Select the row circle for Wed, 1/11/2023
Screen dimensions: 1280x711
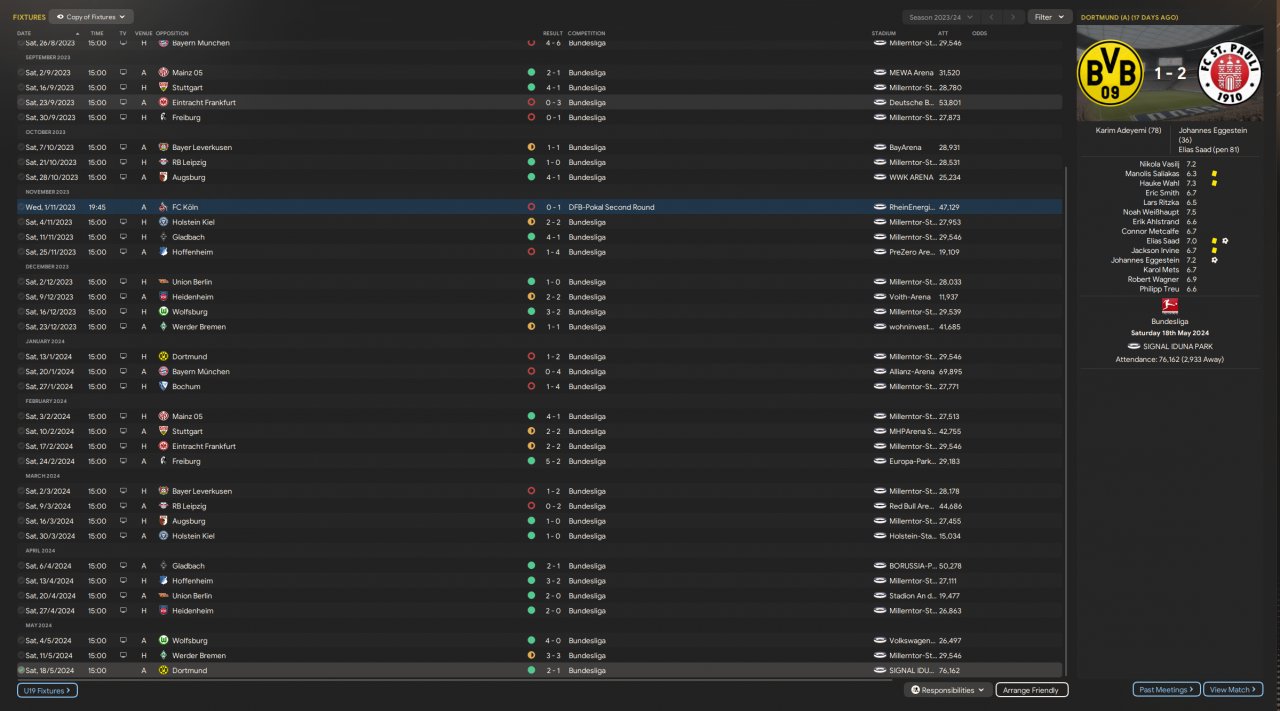(21, 207)
